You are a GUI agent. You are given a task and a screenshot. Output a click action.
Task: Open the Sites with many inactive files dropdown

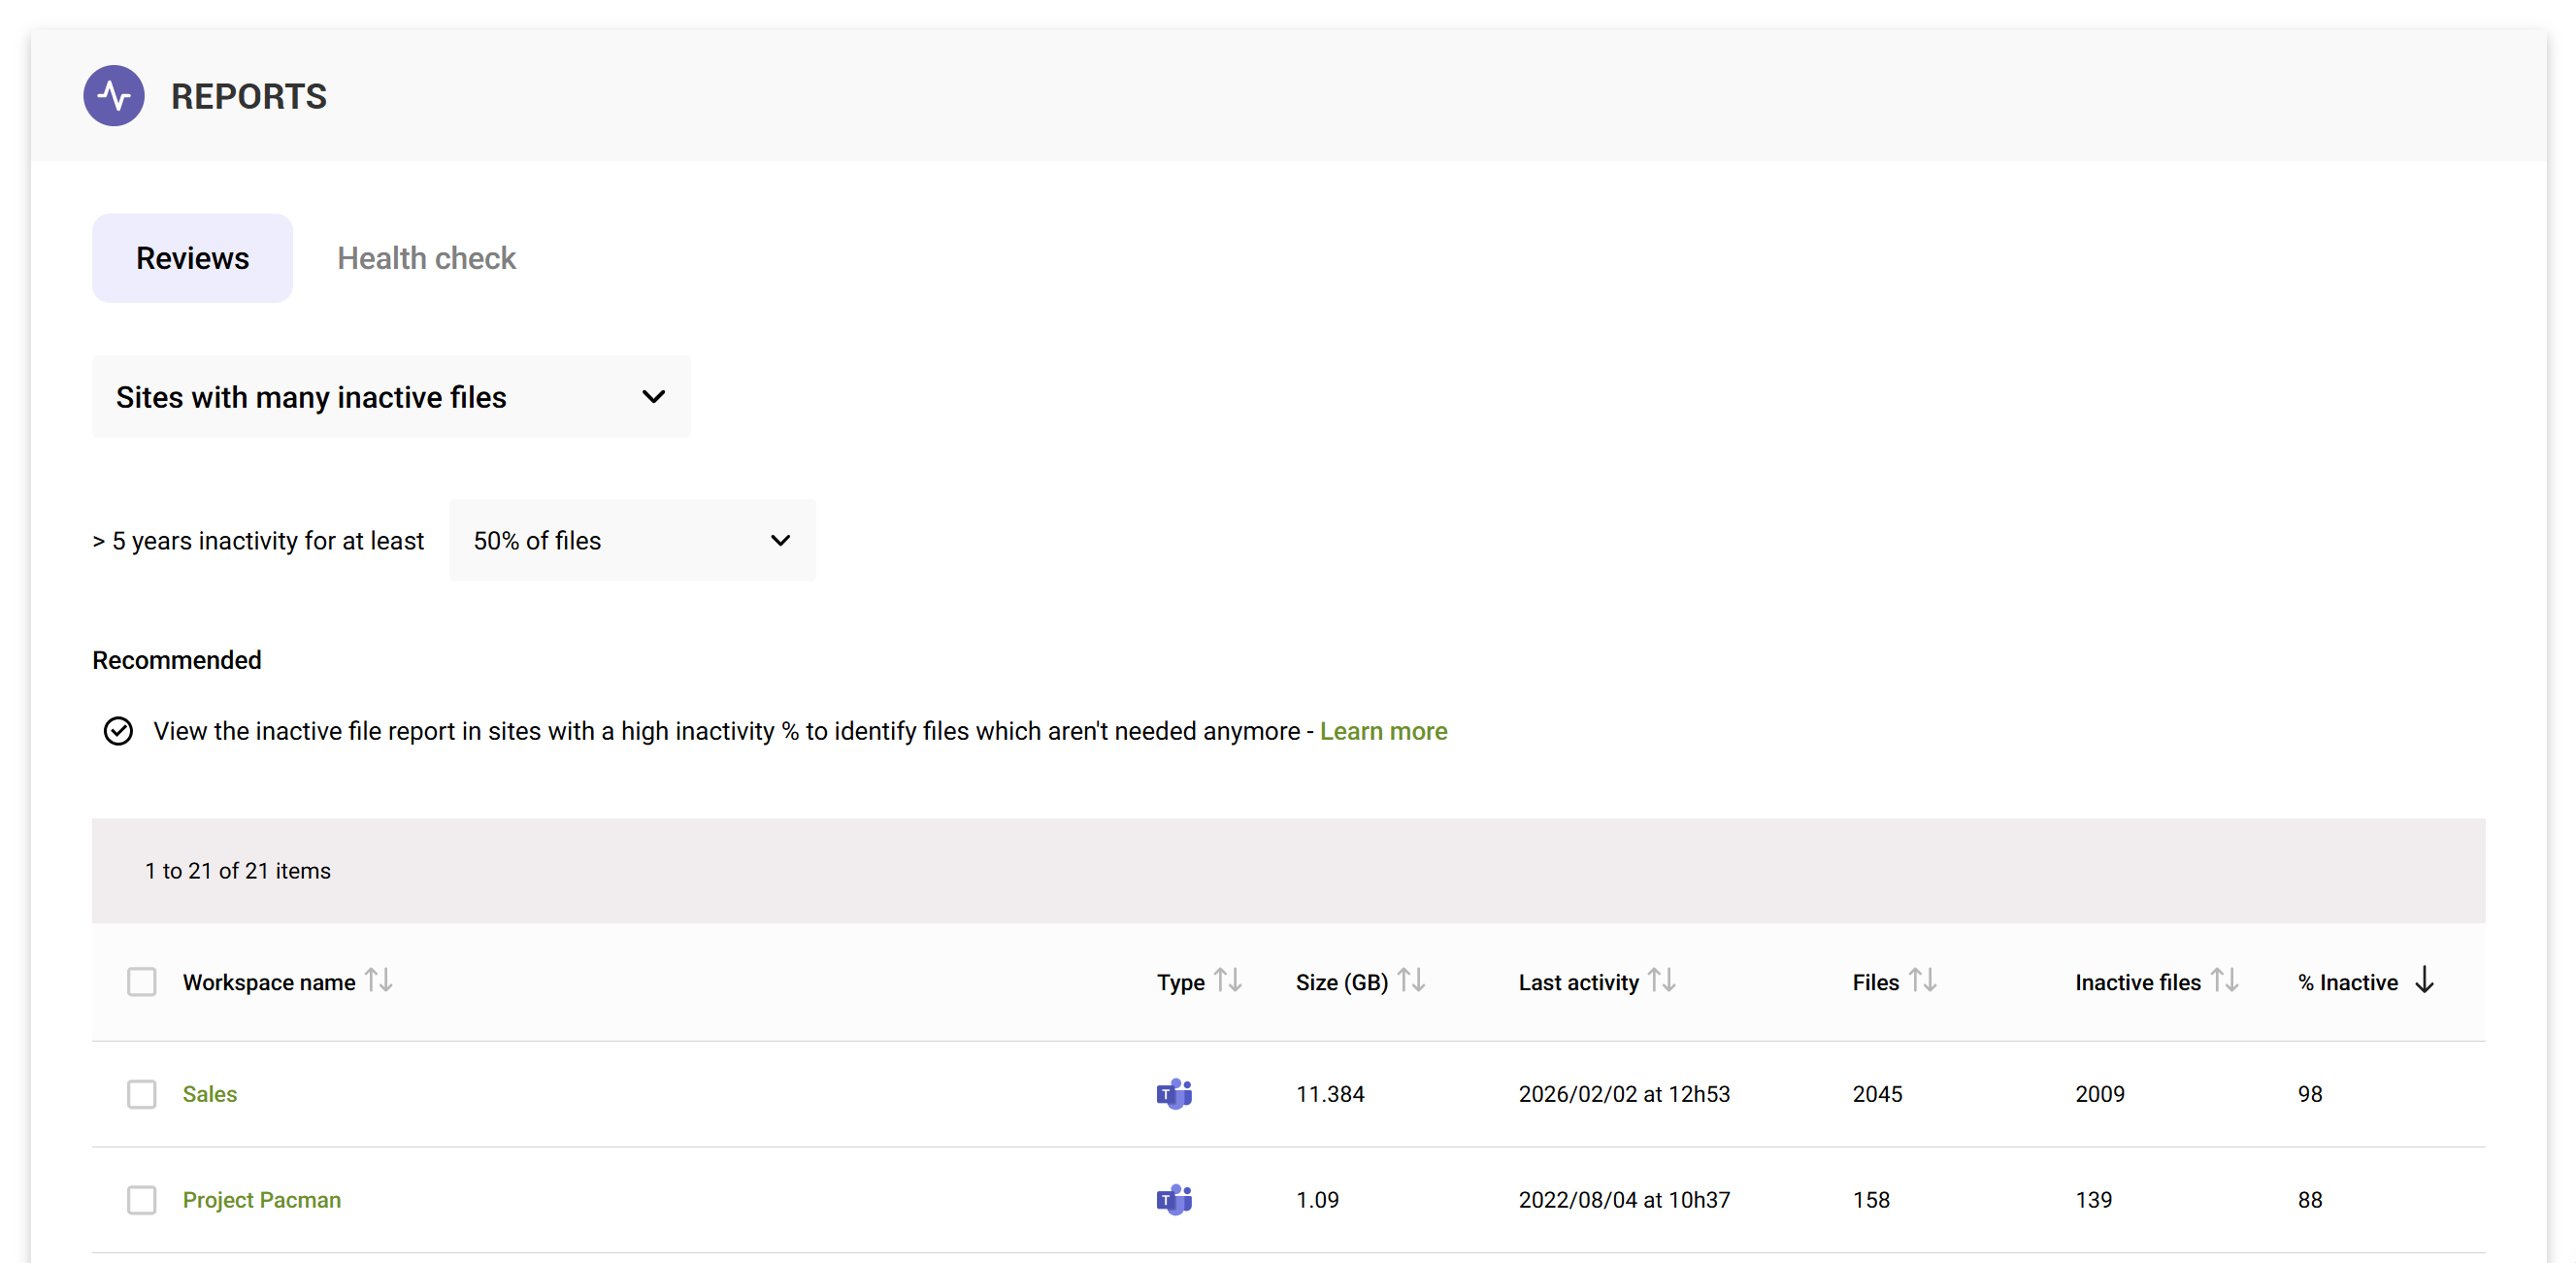[x=390, y=397]
